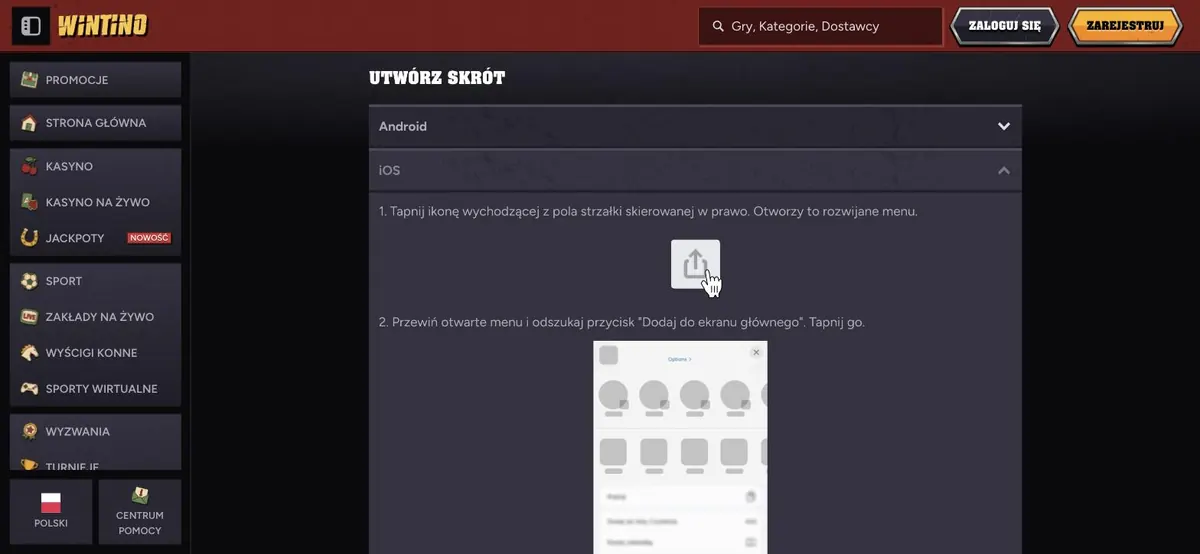Expand the Android accordion section

coord(695,127)
